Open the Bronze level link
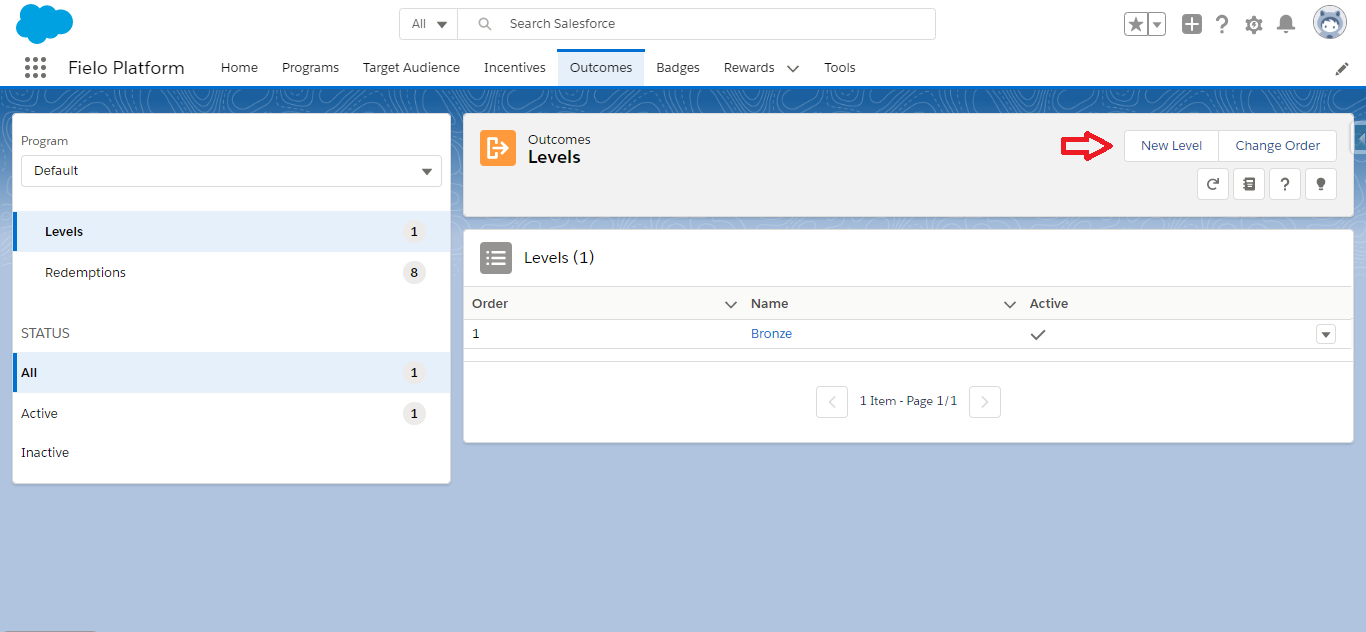Screen dimensions: 1366x632 click(771, 334)
